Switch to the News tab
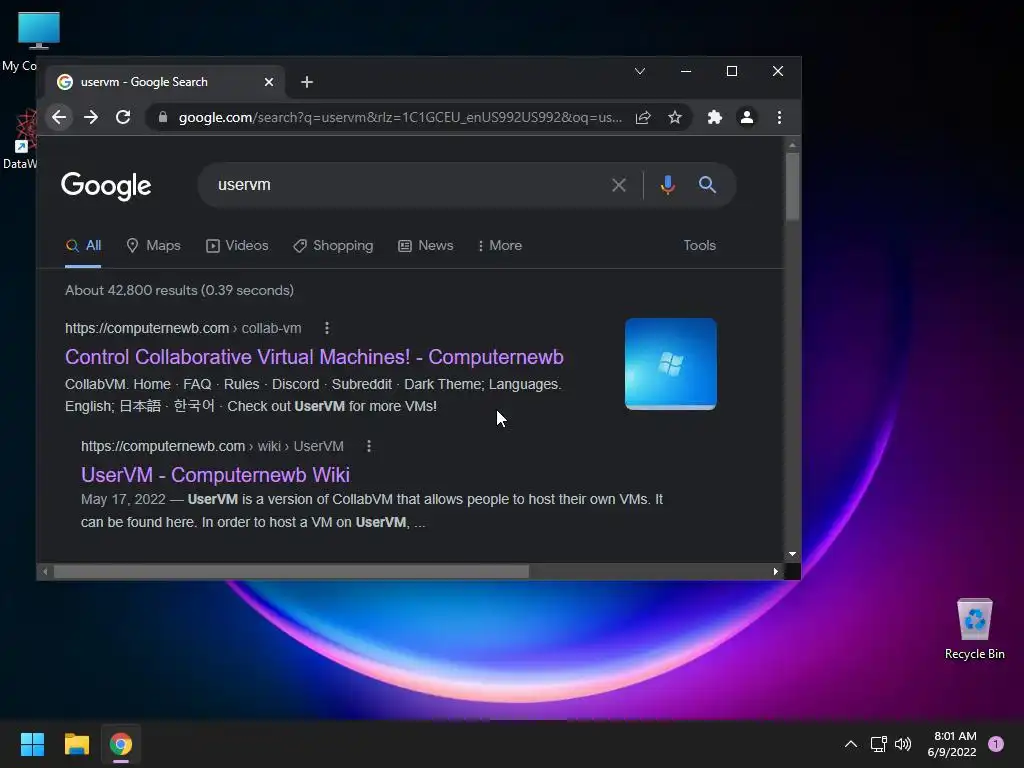Viewport: 1024px width, 768px height. pyautogui.click(x=426, y=246)
